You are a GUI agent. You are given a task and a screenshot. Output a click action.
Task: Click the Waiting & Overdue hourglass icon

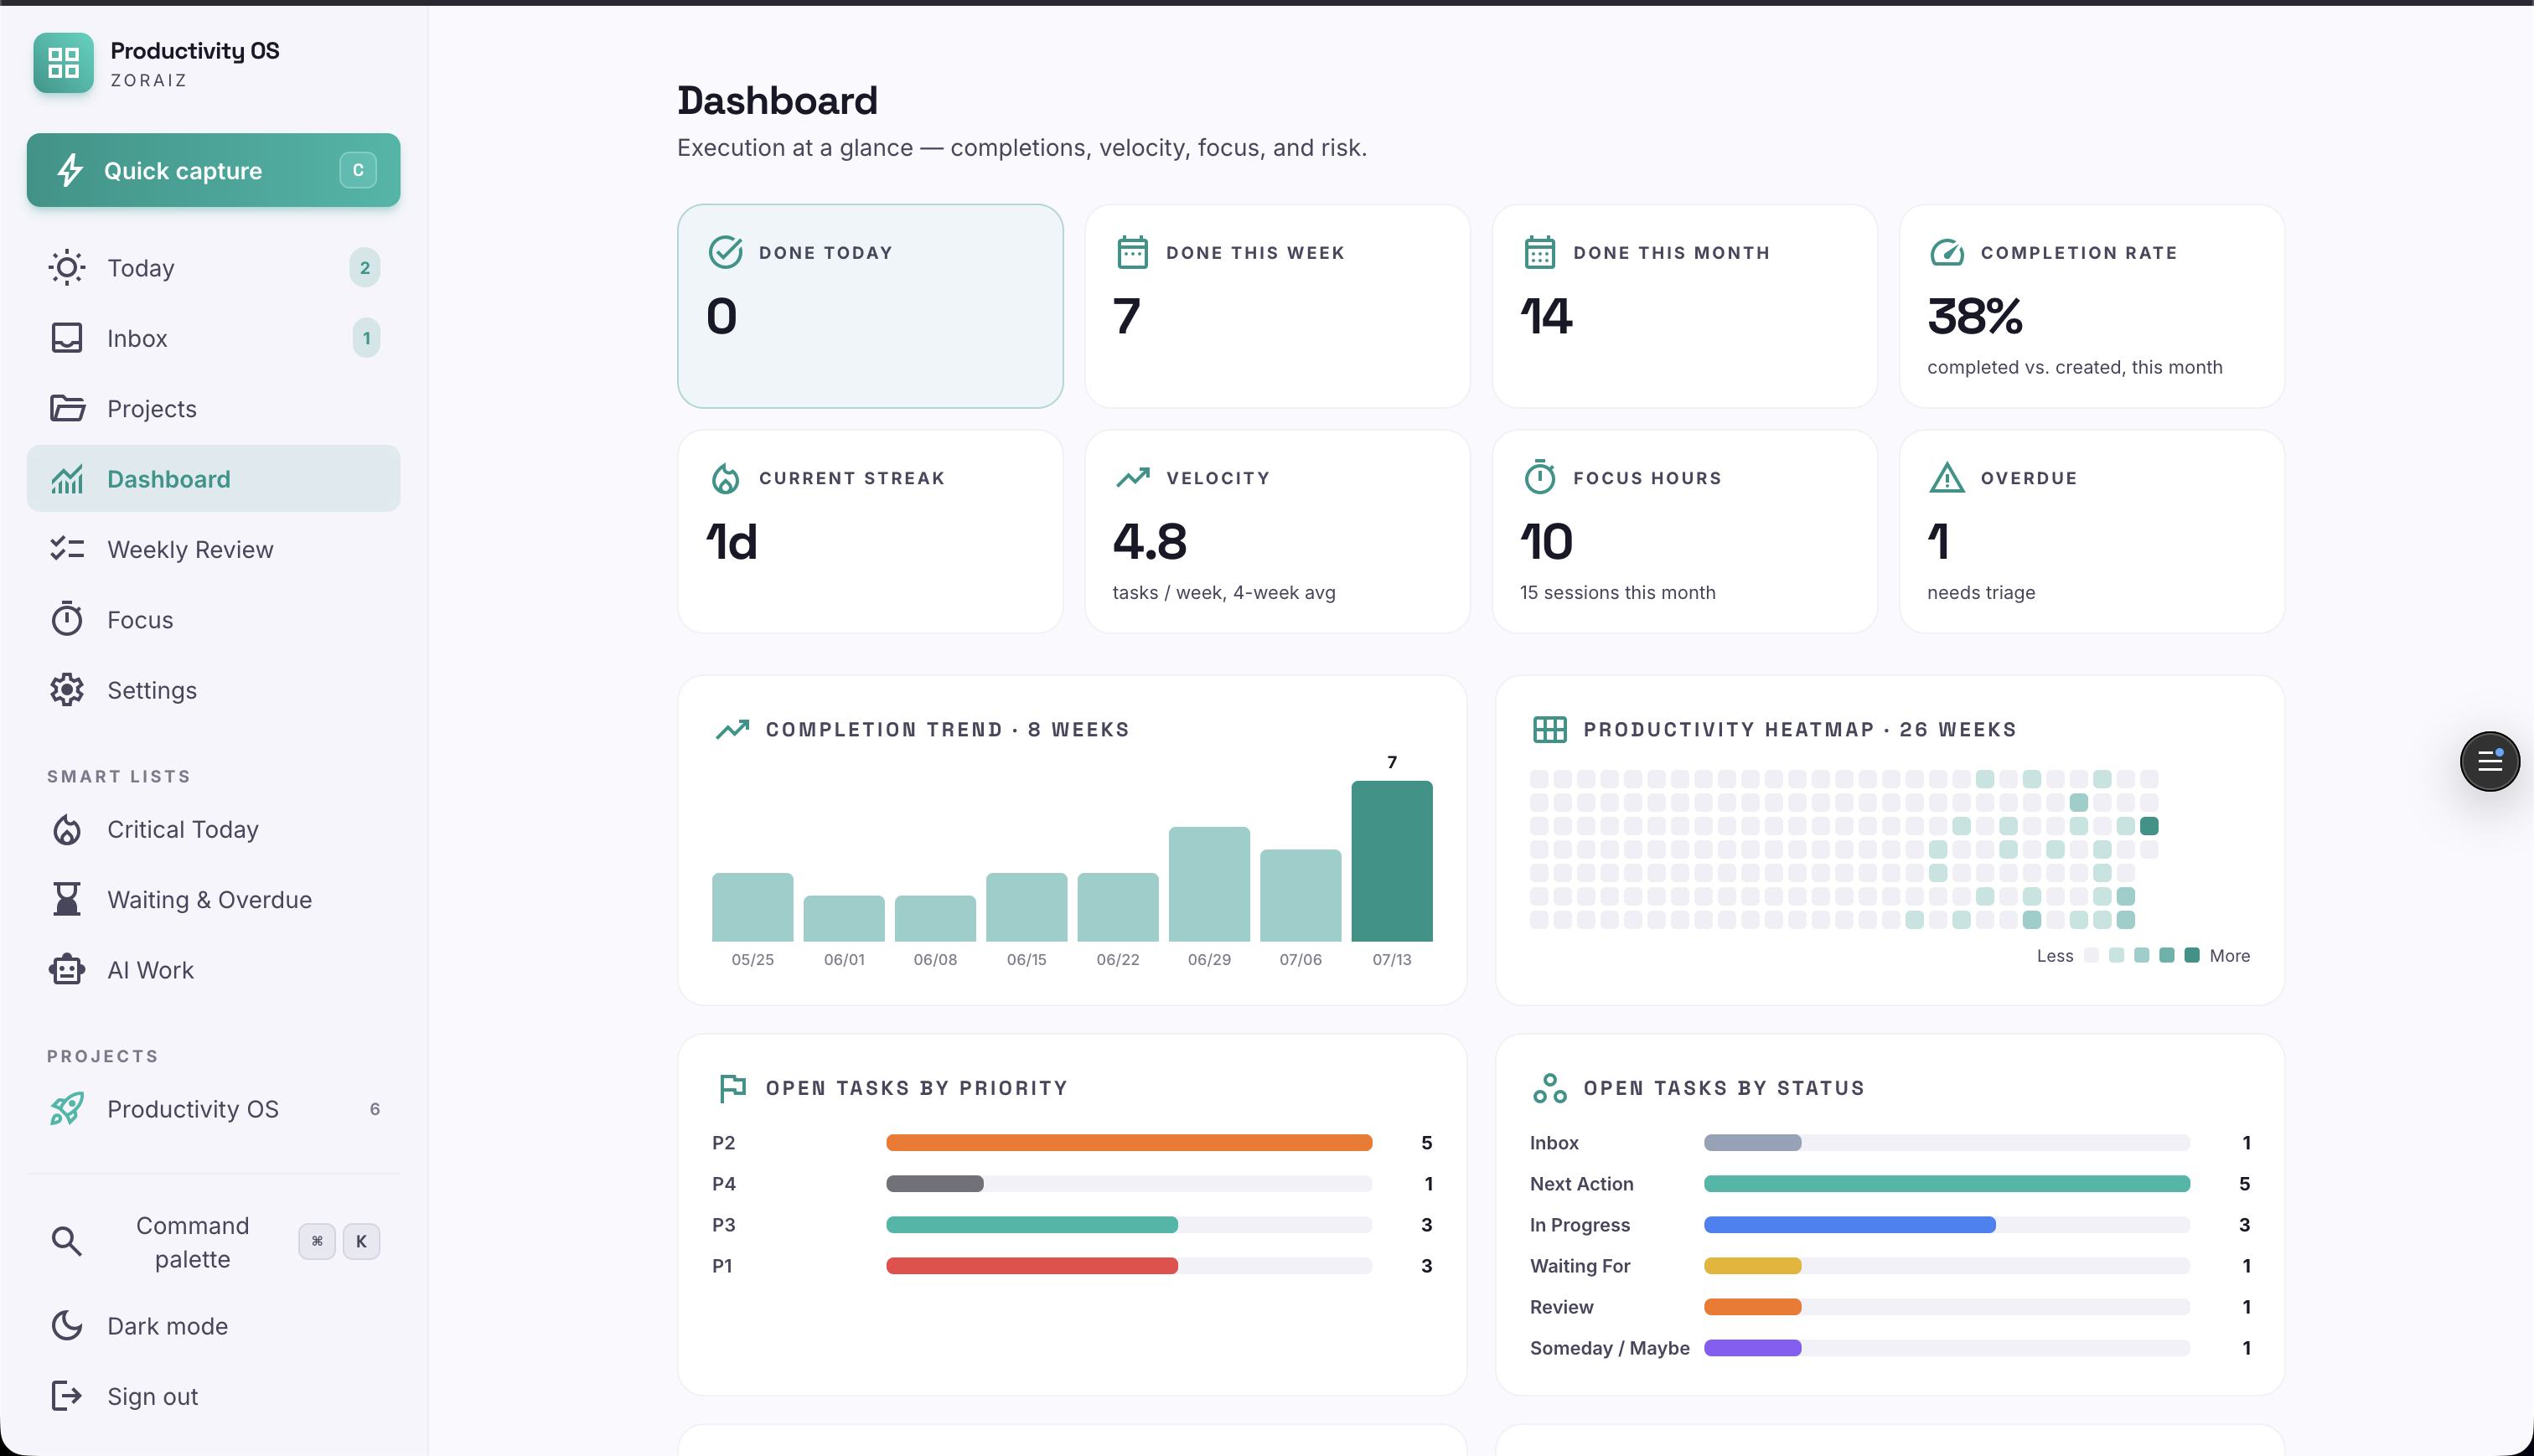point(67,899)
